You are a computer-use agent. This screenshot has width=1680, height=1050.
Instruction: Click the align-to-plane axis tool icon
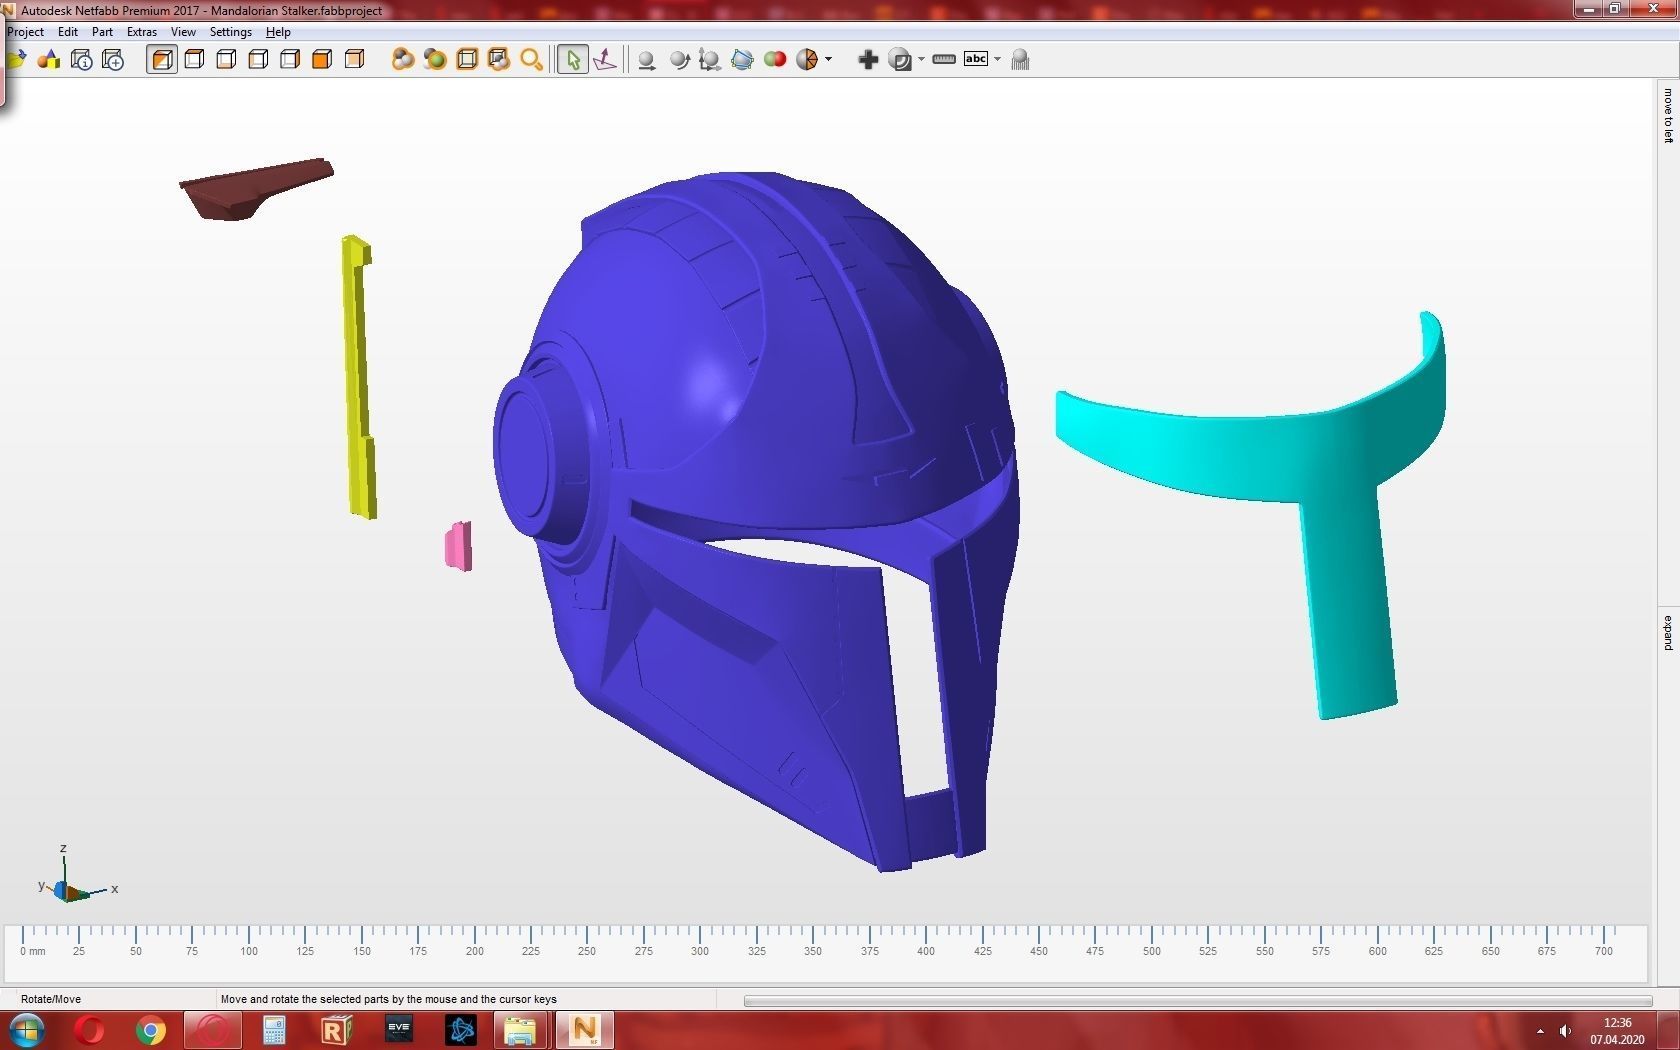tap(605, 60)
